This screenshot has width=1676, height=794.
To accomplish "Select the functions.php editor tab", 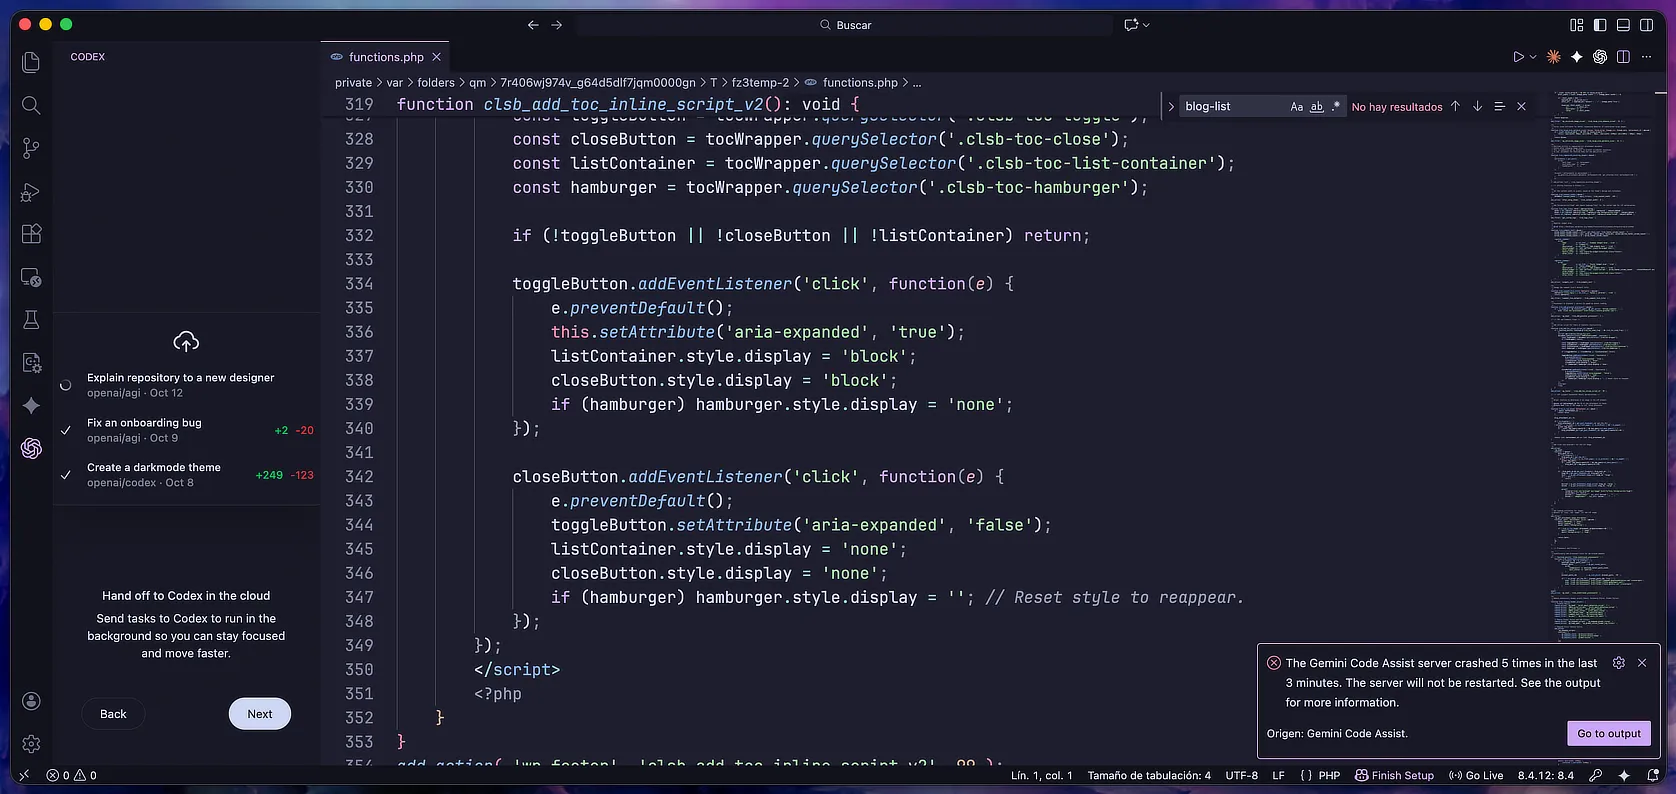I will (385, 57).
